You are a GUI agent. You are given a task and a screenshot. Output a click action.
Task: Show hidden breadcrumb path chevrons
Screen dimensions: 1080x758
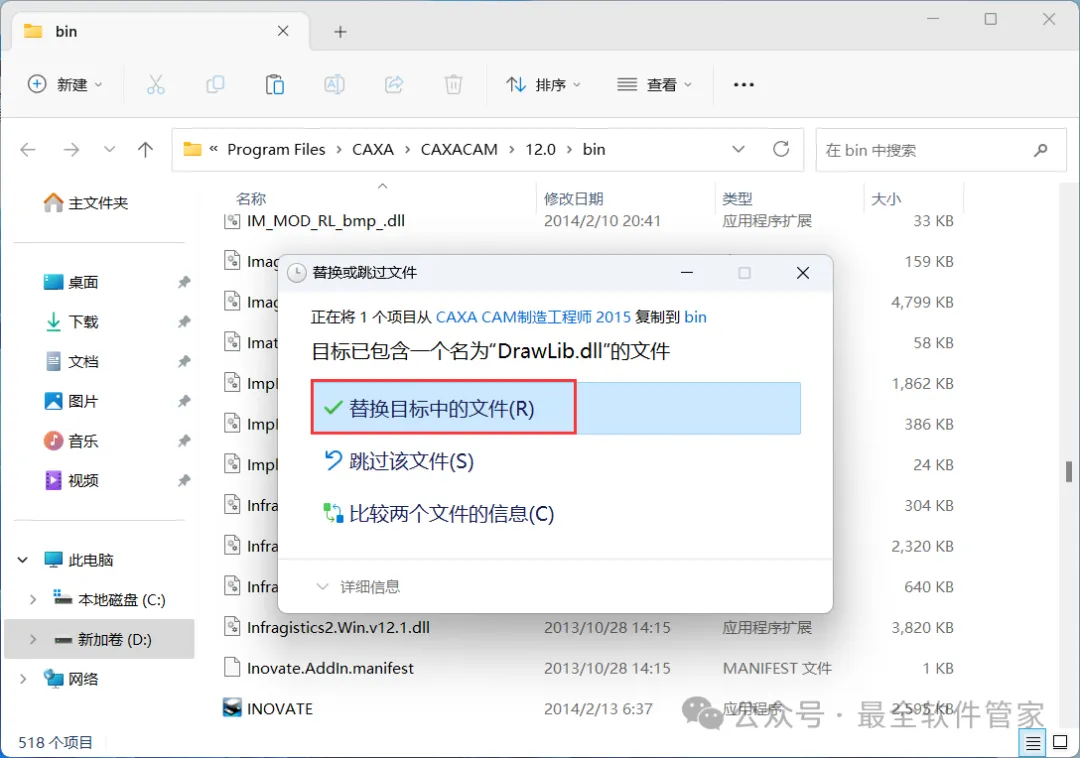coord(214,149)
